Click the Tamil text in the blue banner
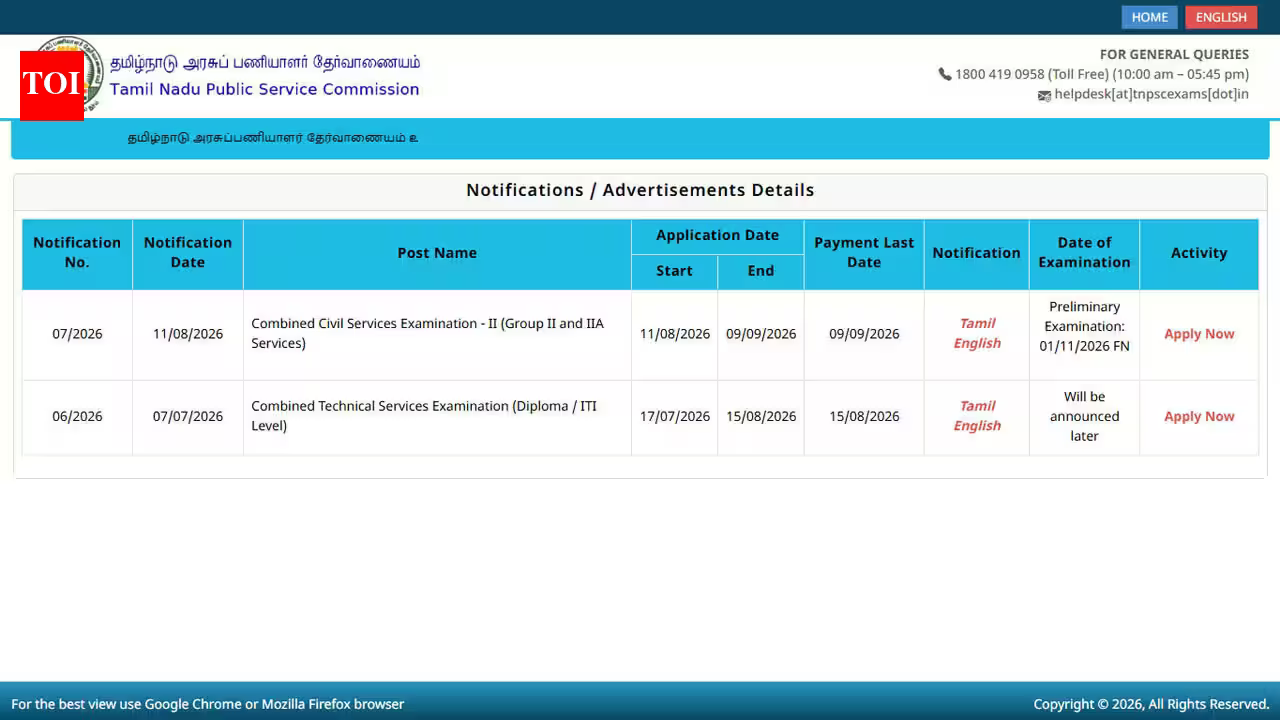This screenshot has width=1280, height=720. click(x=273, y=138)
